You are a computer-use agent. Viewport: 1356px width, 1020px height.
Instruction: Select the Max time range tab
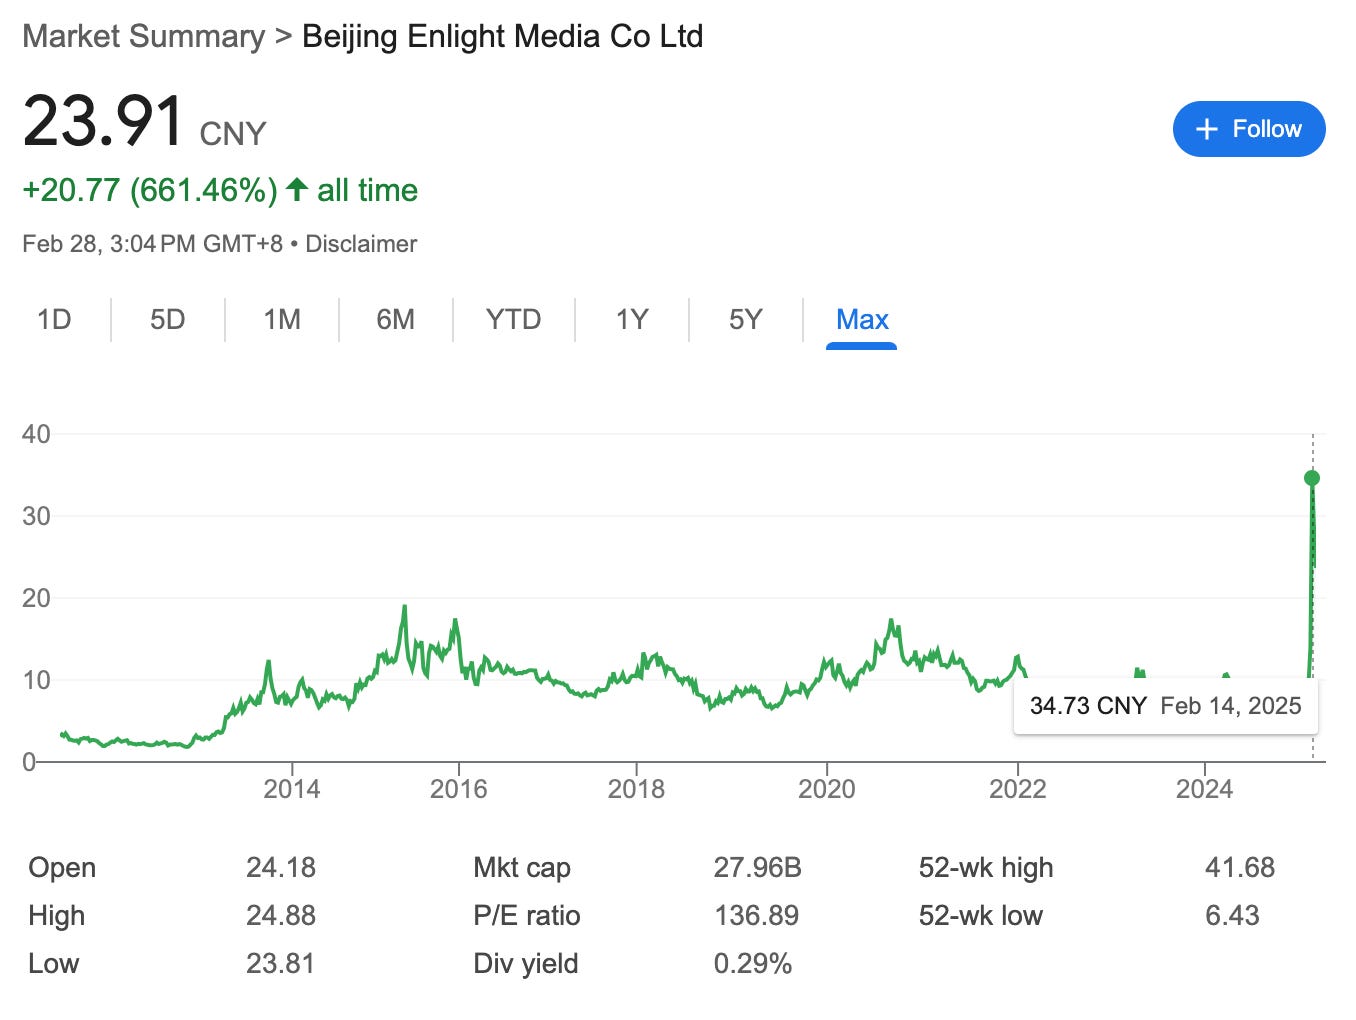(x=862, y=319)
